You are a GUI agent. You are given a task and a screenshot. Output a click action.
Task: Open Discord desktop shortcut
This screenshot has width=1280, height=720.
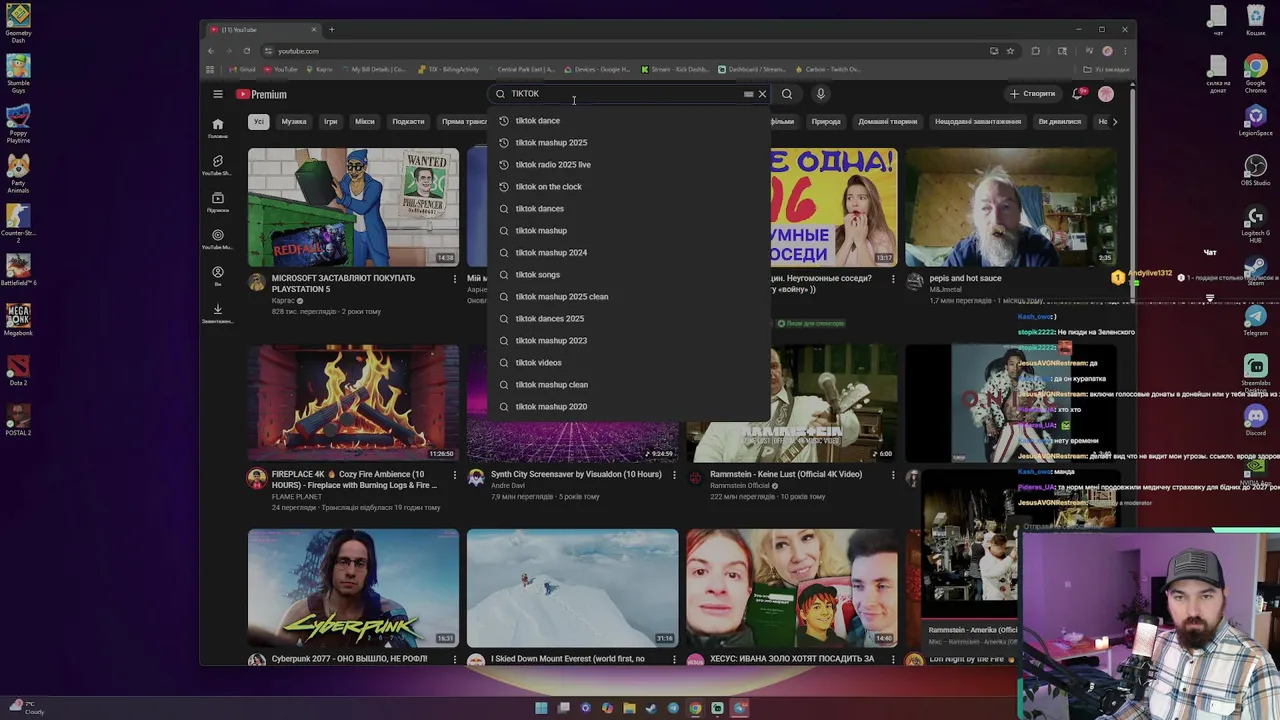click(x=1255, y=421)
